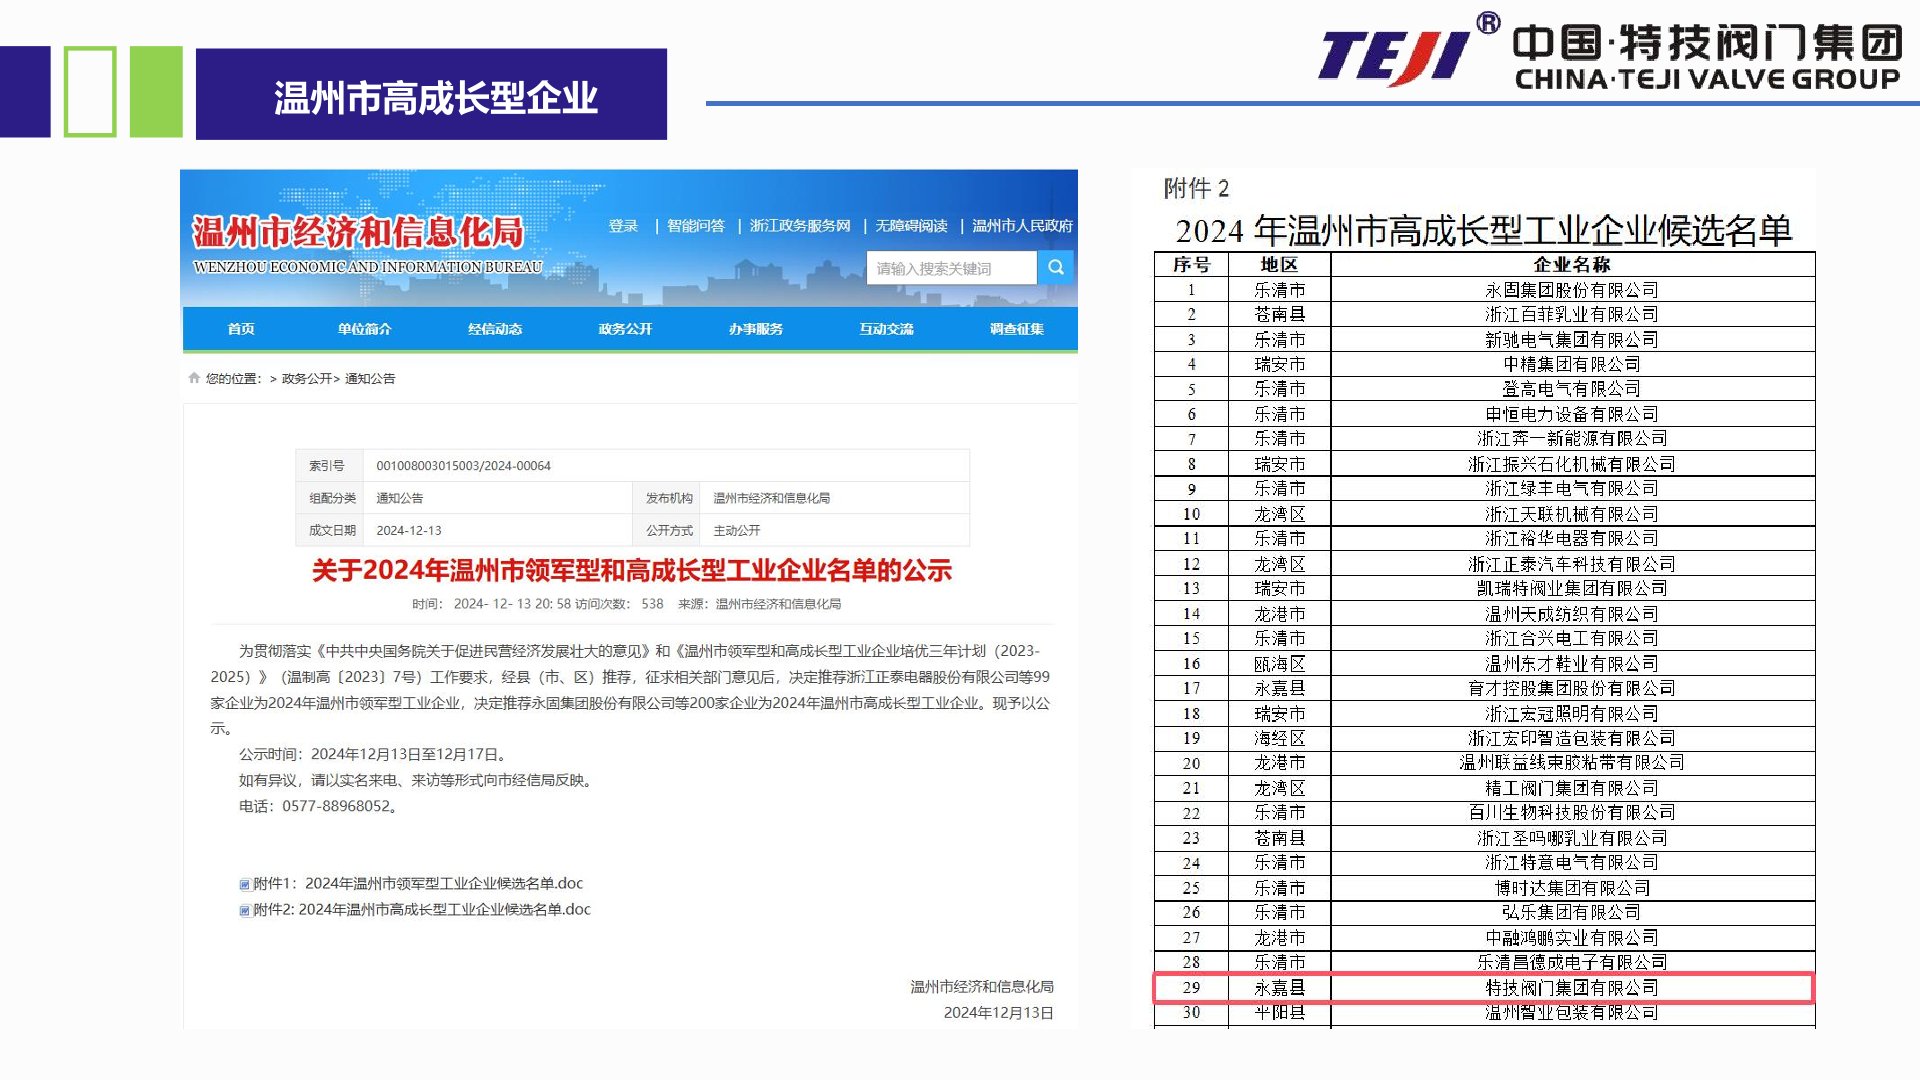Click the 企业名称 column header
Screen dimensions: 1920x1080
[x=1572, y=265]
